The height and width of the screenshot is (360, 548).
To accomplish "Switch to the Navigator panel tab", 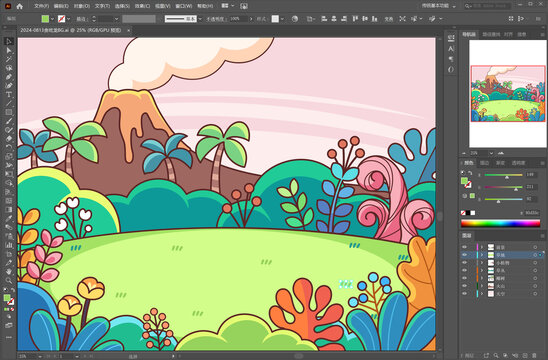I will (469, 34).
